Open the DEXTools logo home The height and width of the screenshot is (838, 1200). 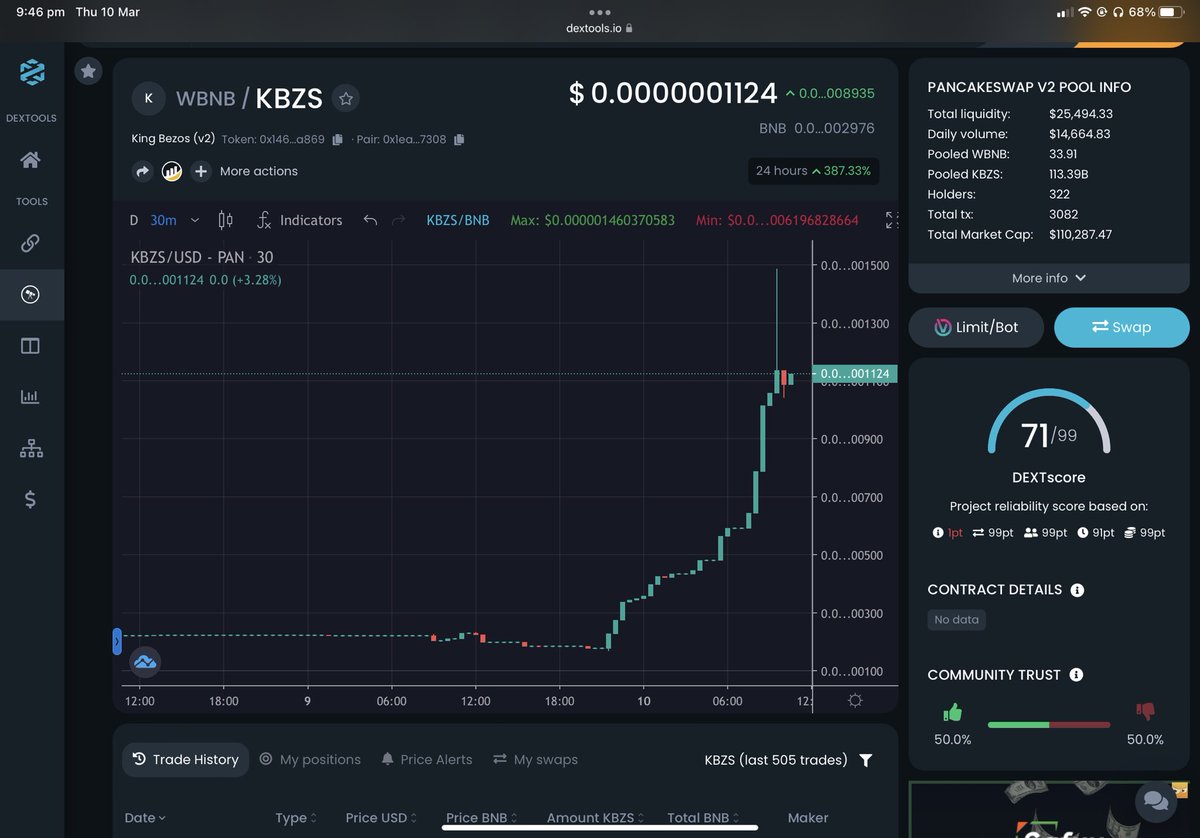click(32, 72)
